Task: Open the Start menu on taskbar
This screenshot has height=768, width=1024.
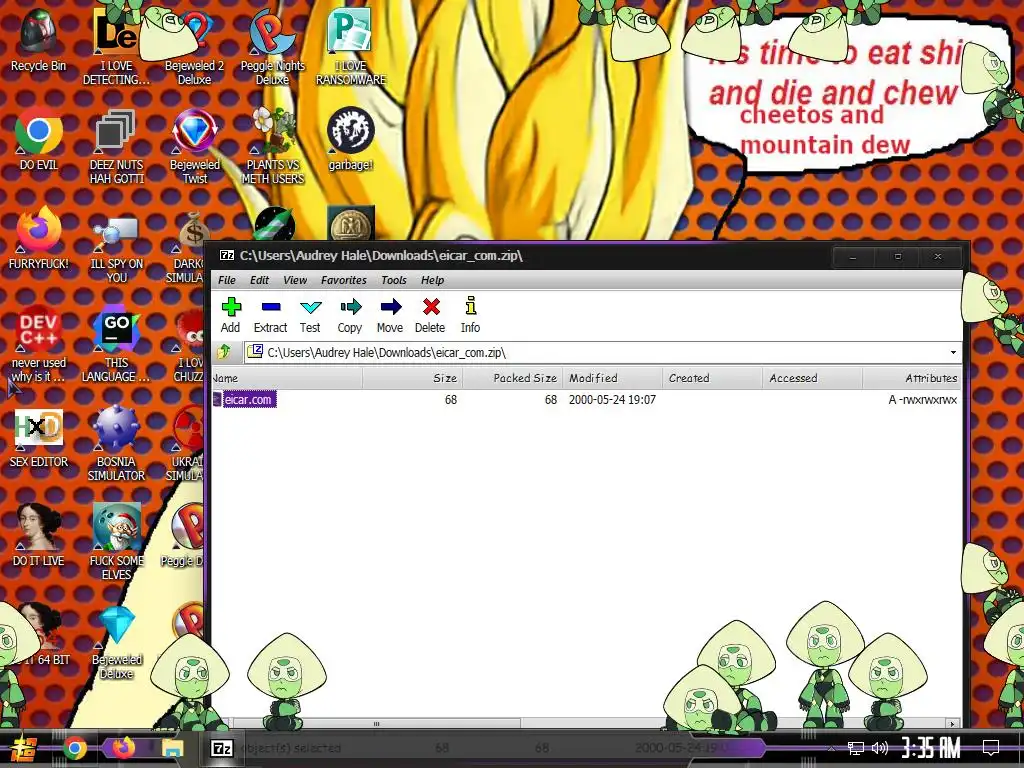Action: [x=22, y=748]
